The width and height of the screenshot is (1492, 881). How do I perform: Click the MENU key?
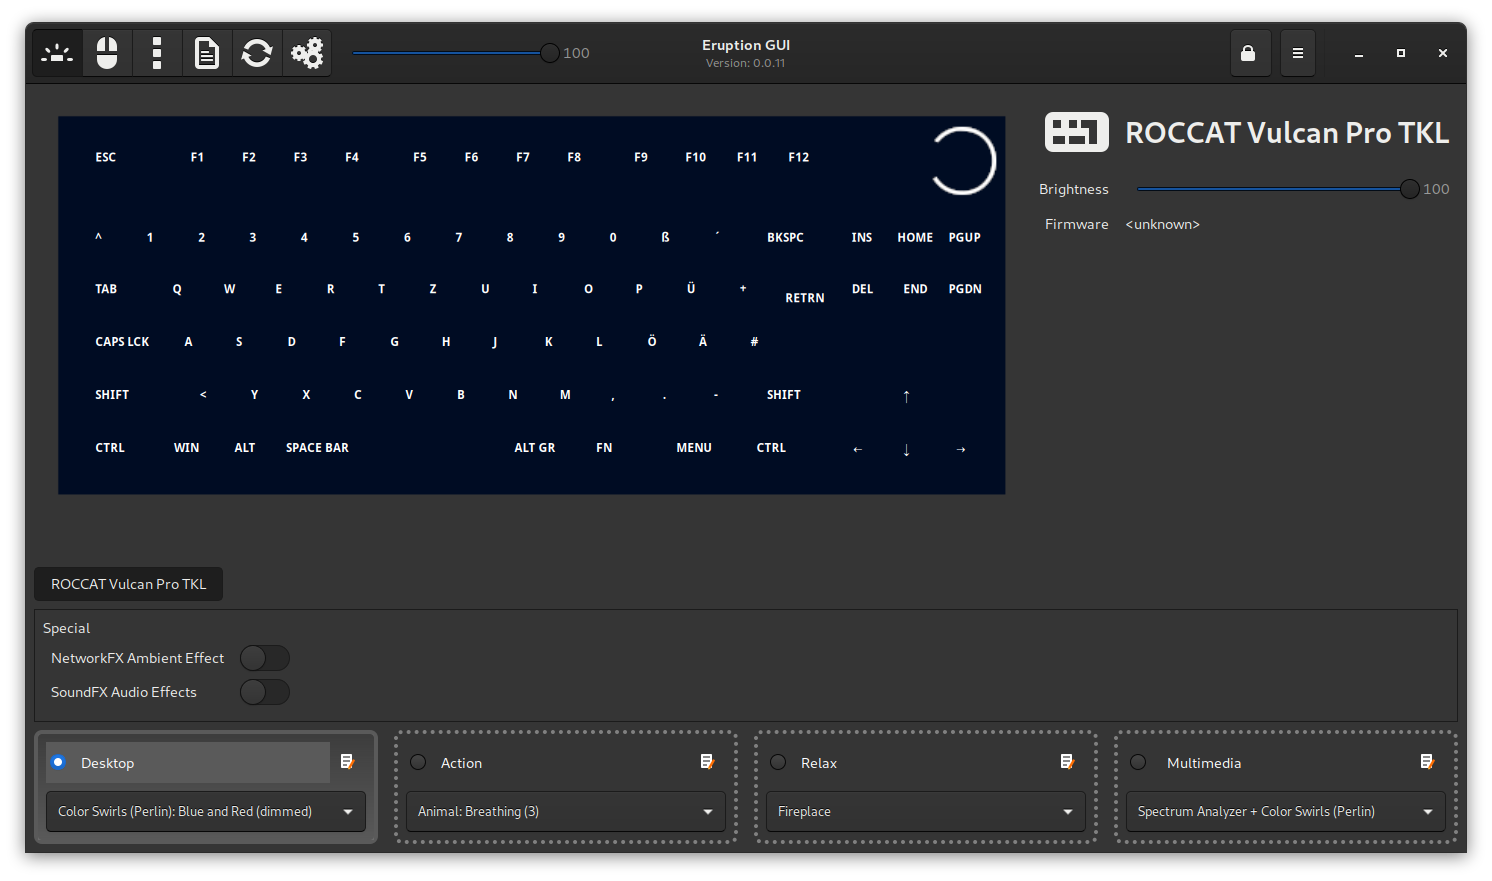pos(694,448)
